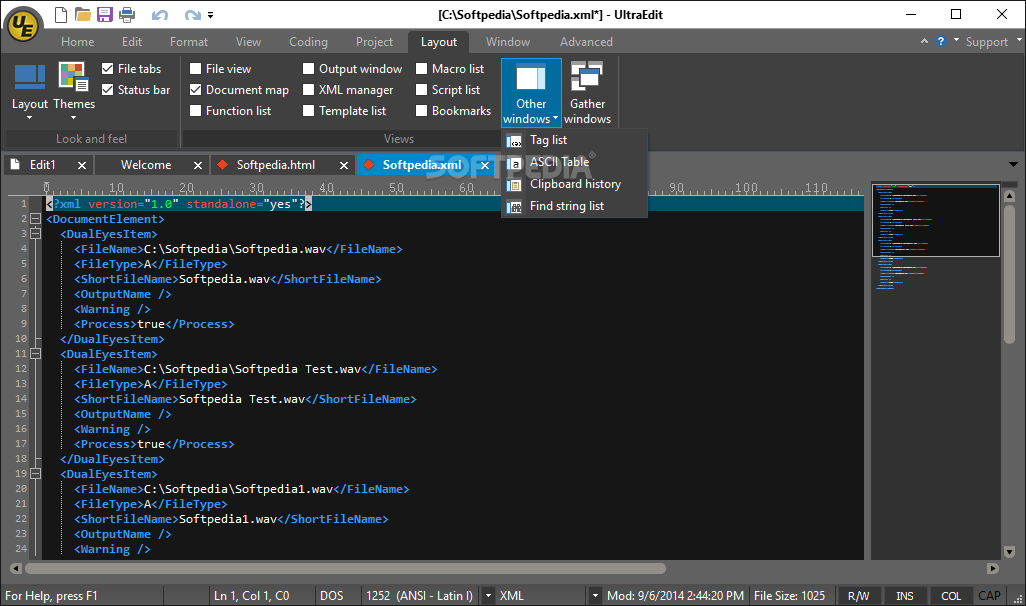The width and height of the screenshot is (1026, 606).
Task: Check the Macro list checkbox
Action: 421,69
